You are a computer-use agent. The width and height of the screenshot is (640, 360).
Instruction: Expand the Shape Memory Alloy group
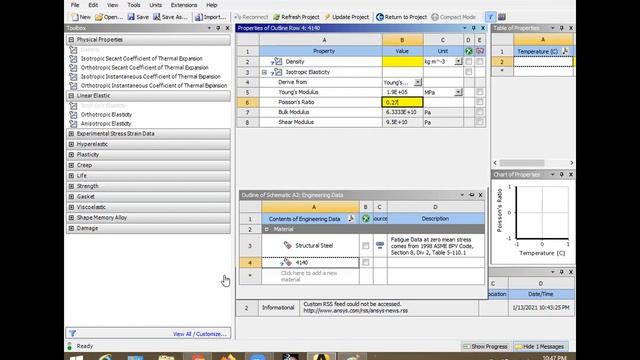[71, 218]
